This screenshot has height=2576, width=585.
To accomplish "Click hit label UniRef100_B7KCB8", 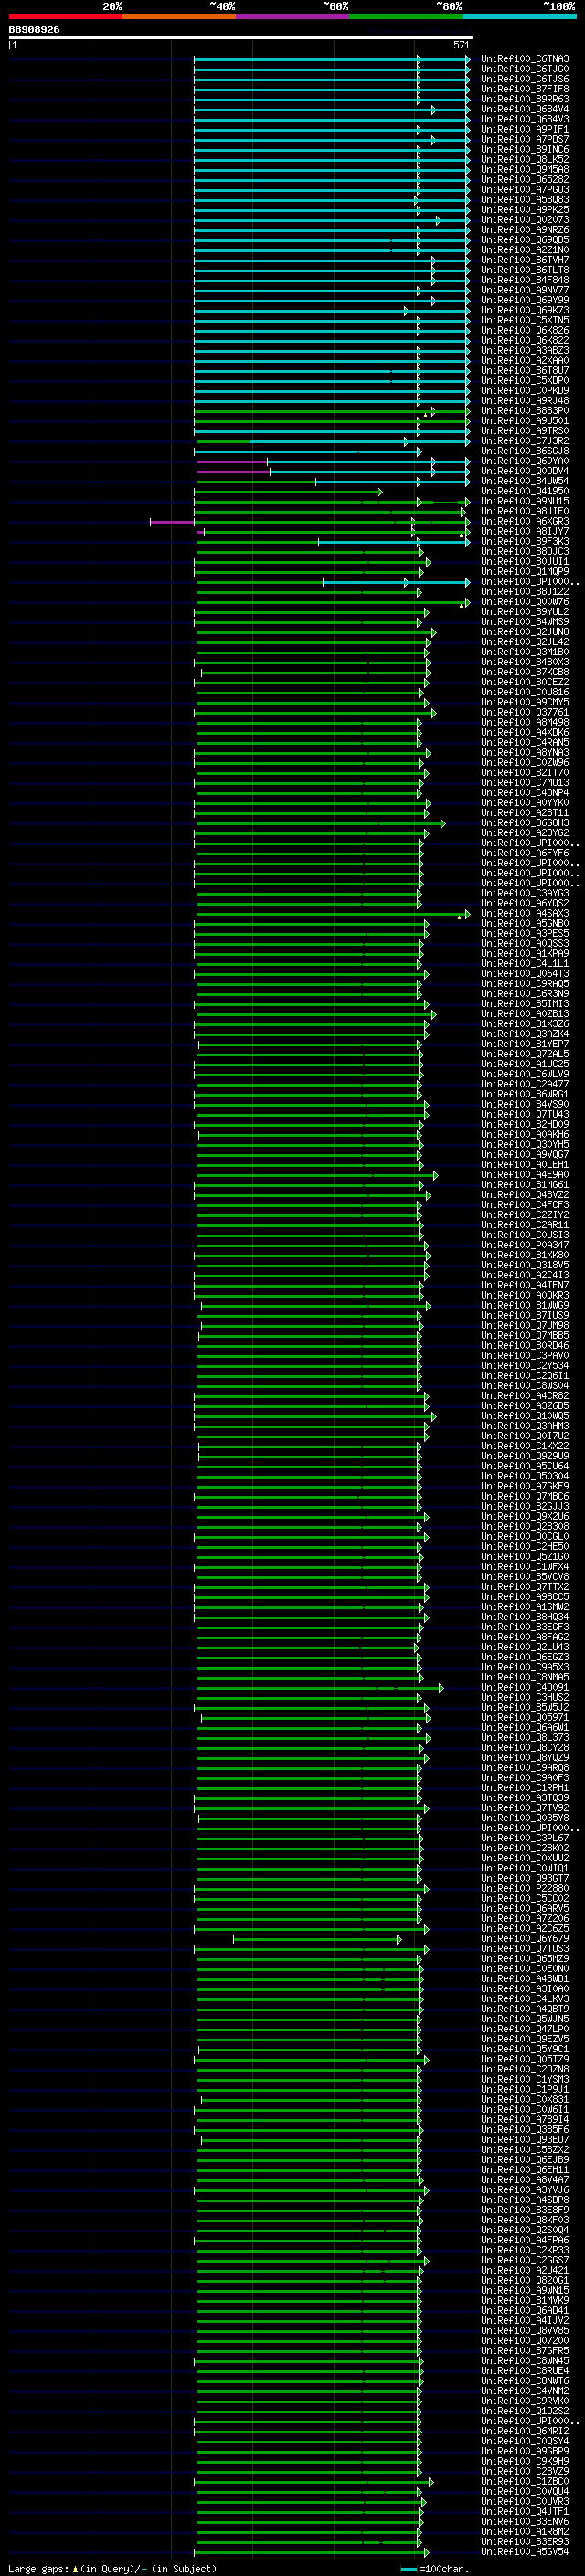I will (x=525, y=672).
